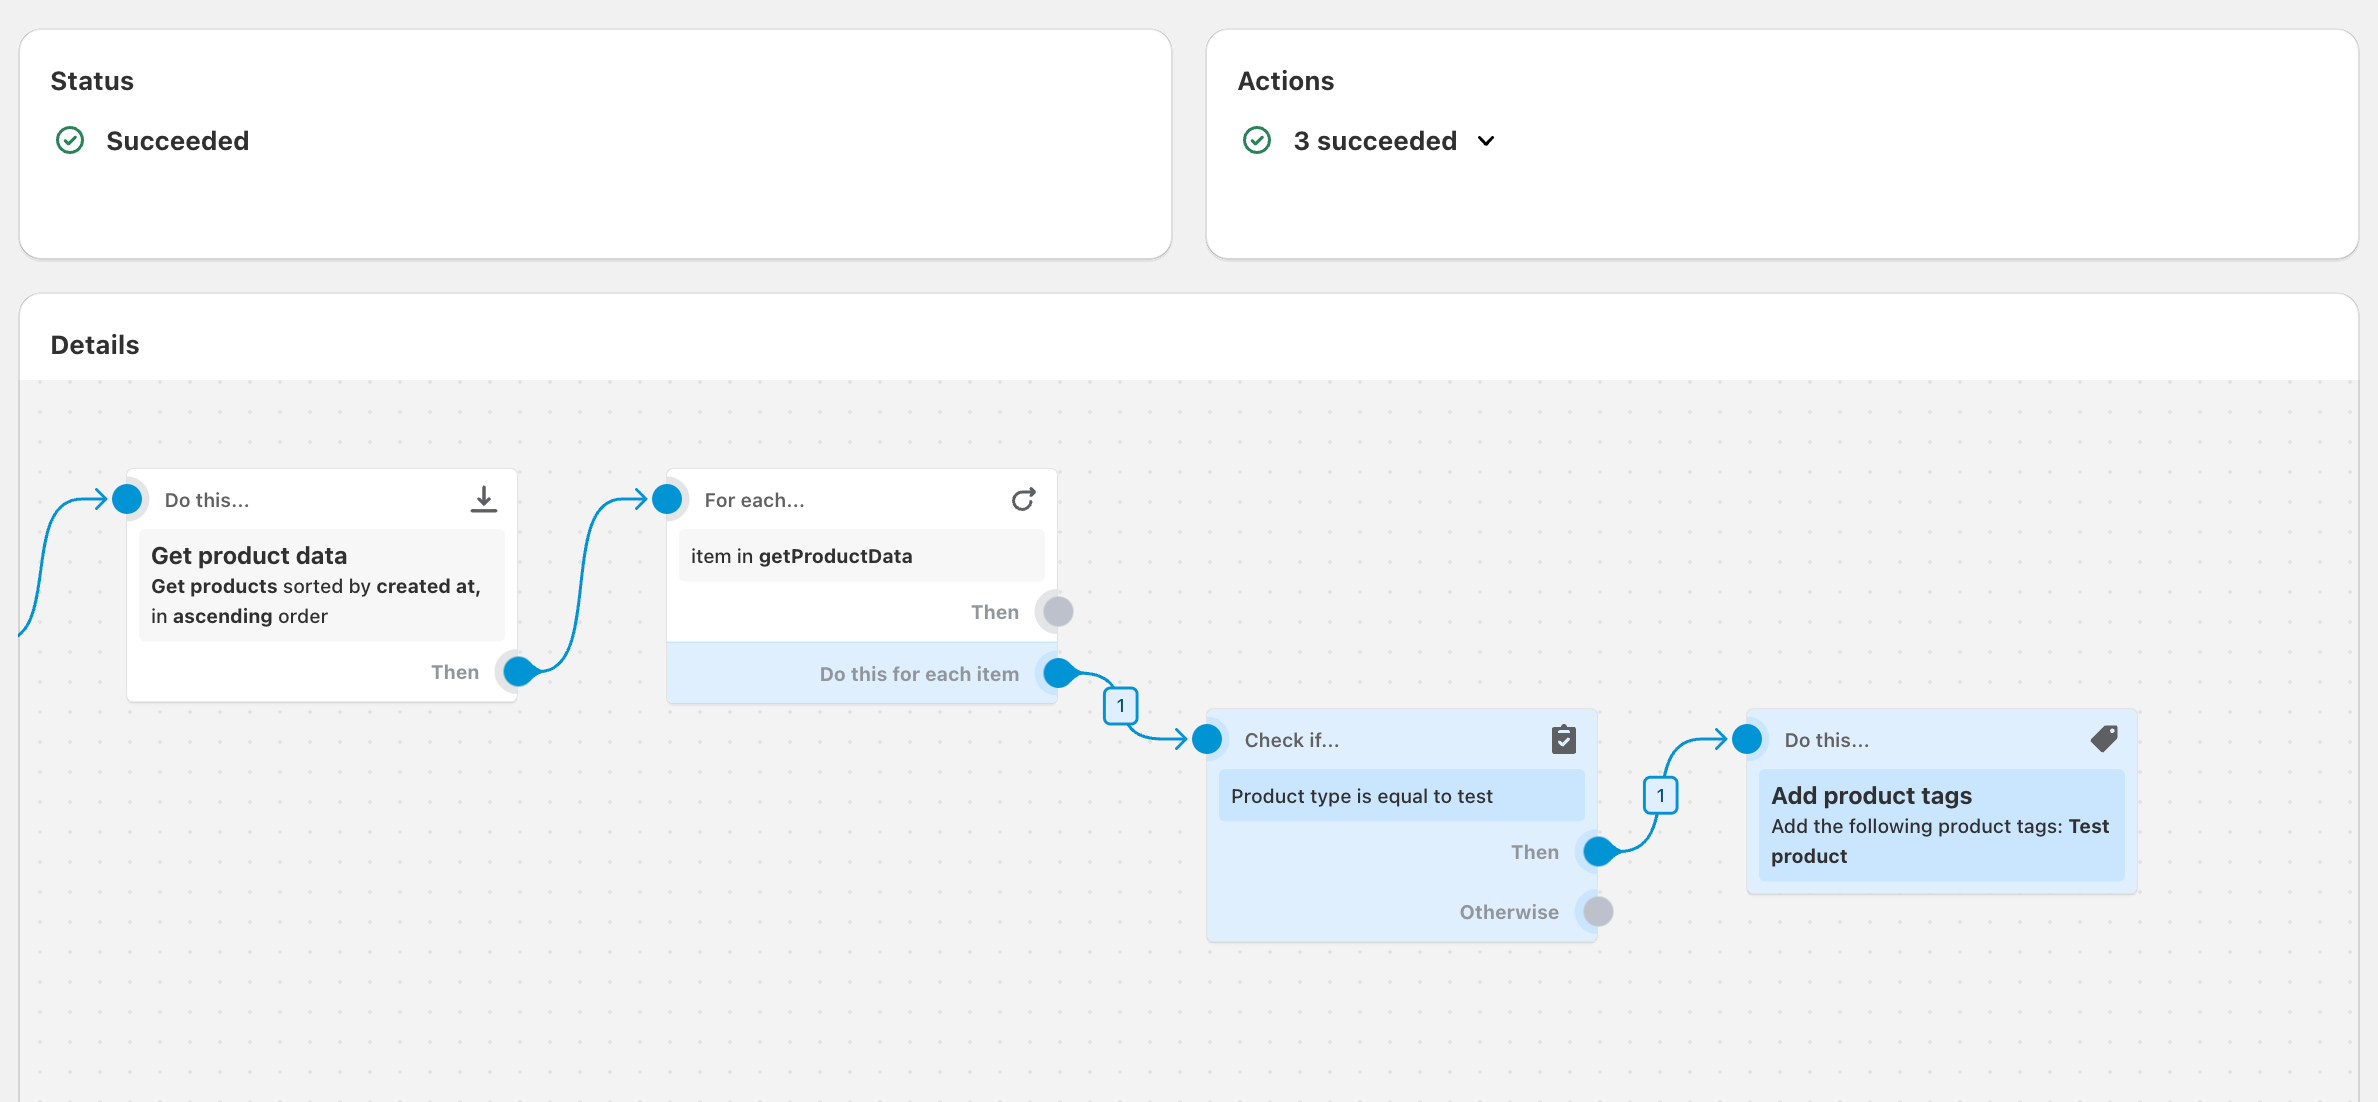Click the succeeded checkmark icon in Actions panel
The height and width of the screenshot is (1102, 2378).
click(1259, 139)
